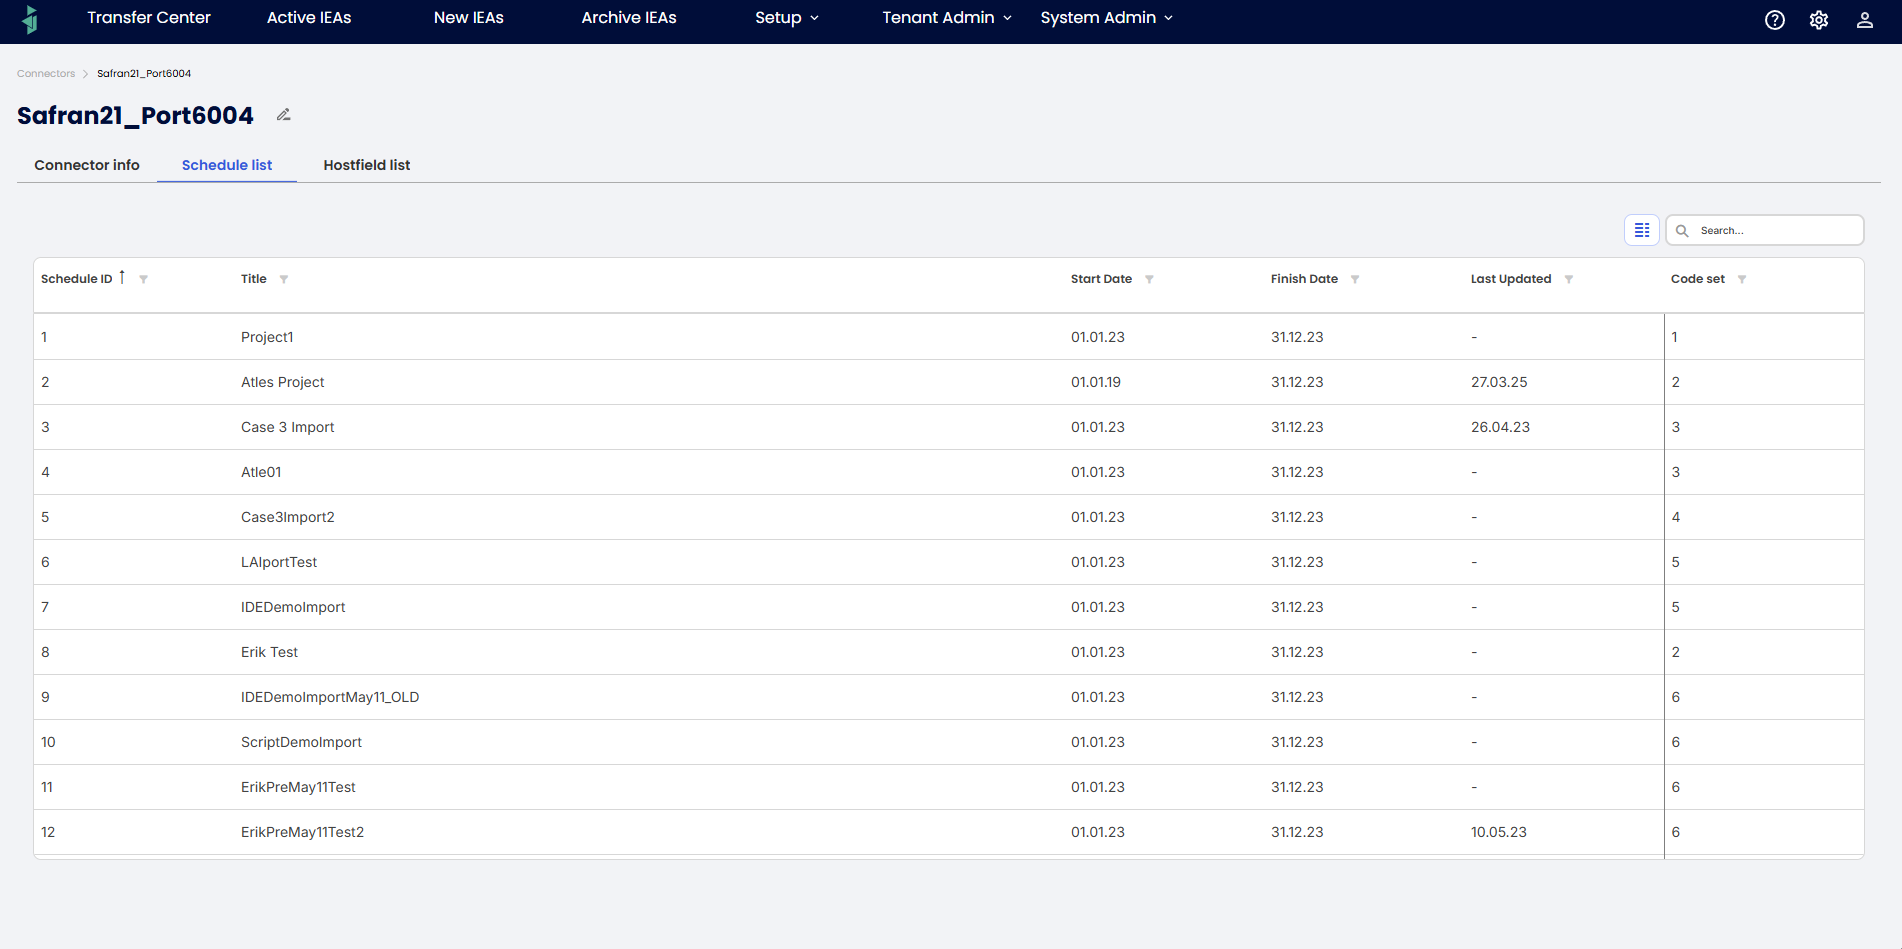Select the ScriptDemoImport row
The width and height of the screenshot is (1902, 949).
pos(949,742)
